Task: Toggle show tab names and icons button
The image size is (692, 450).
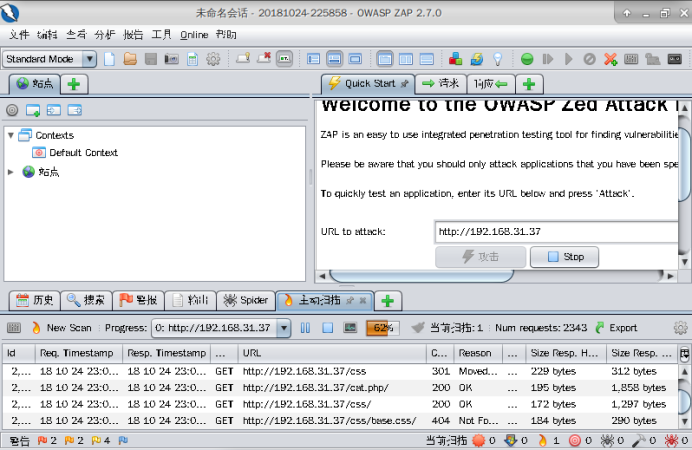Action: tap(285, 59)
